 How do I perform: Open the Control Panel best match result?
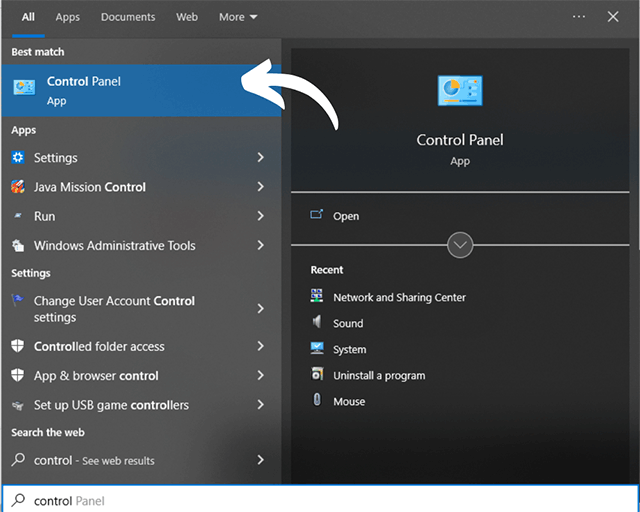(141, 90)
